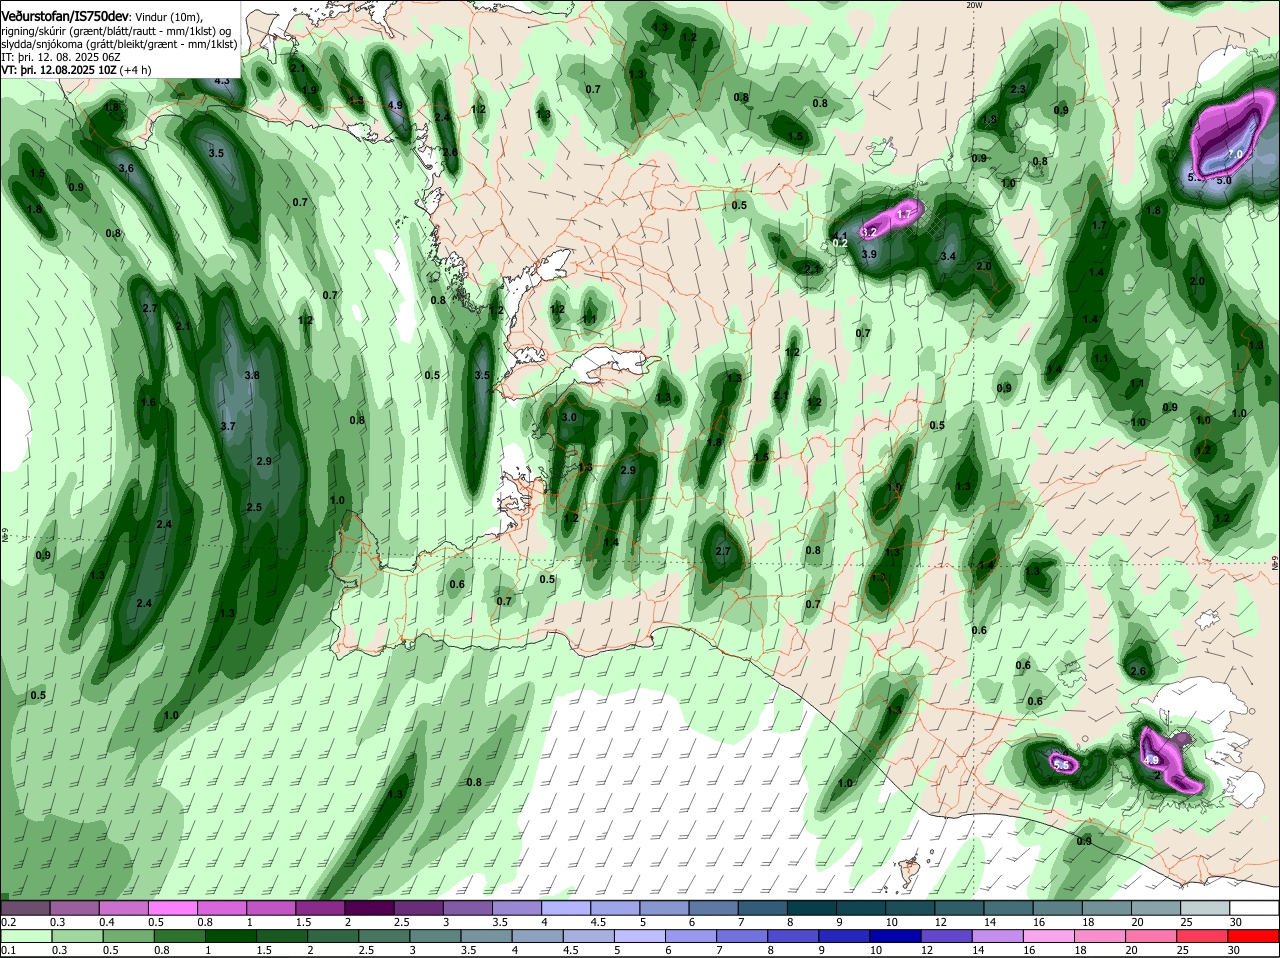The image size is (1280, 958).
Task: Click the 2.3 rainfall value on the map
Action: point(1018,89)
